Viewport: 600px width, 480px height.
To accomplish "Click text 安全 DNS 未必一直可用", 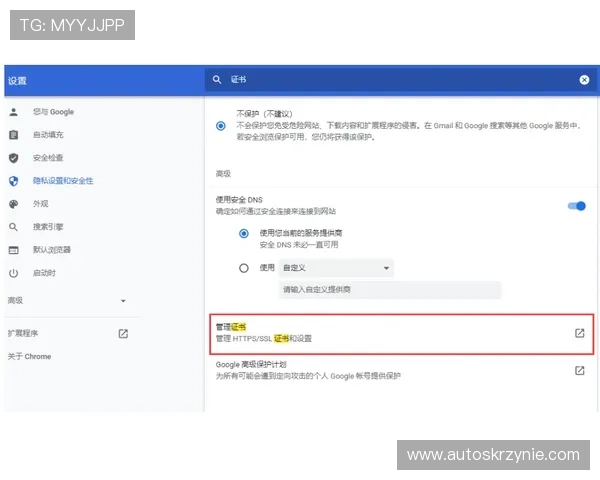I will coord(299,245).
